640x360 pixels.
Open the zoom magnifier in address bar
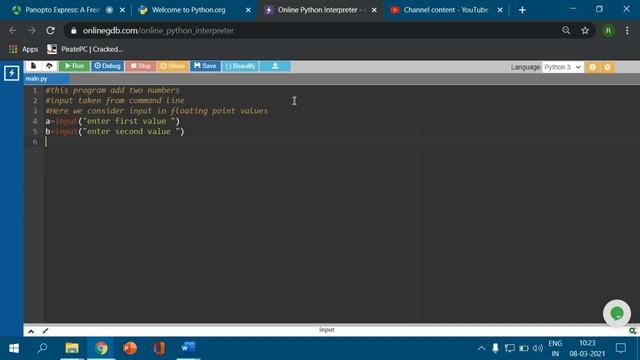pos(566,31)
